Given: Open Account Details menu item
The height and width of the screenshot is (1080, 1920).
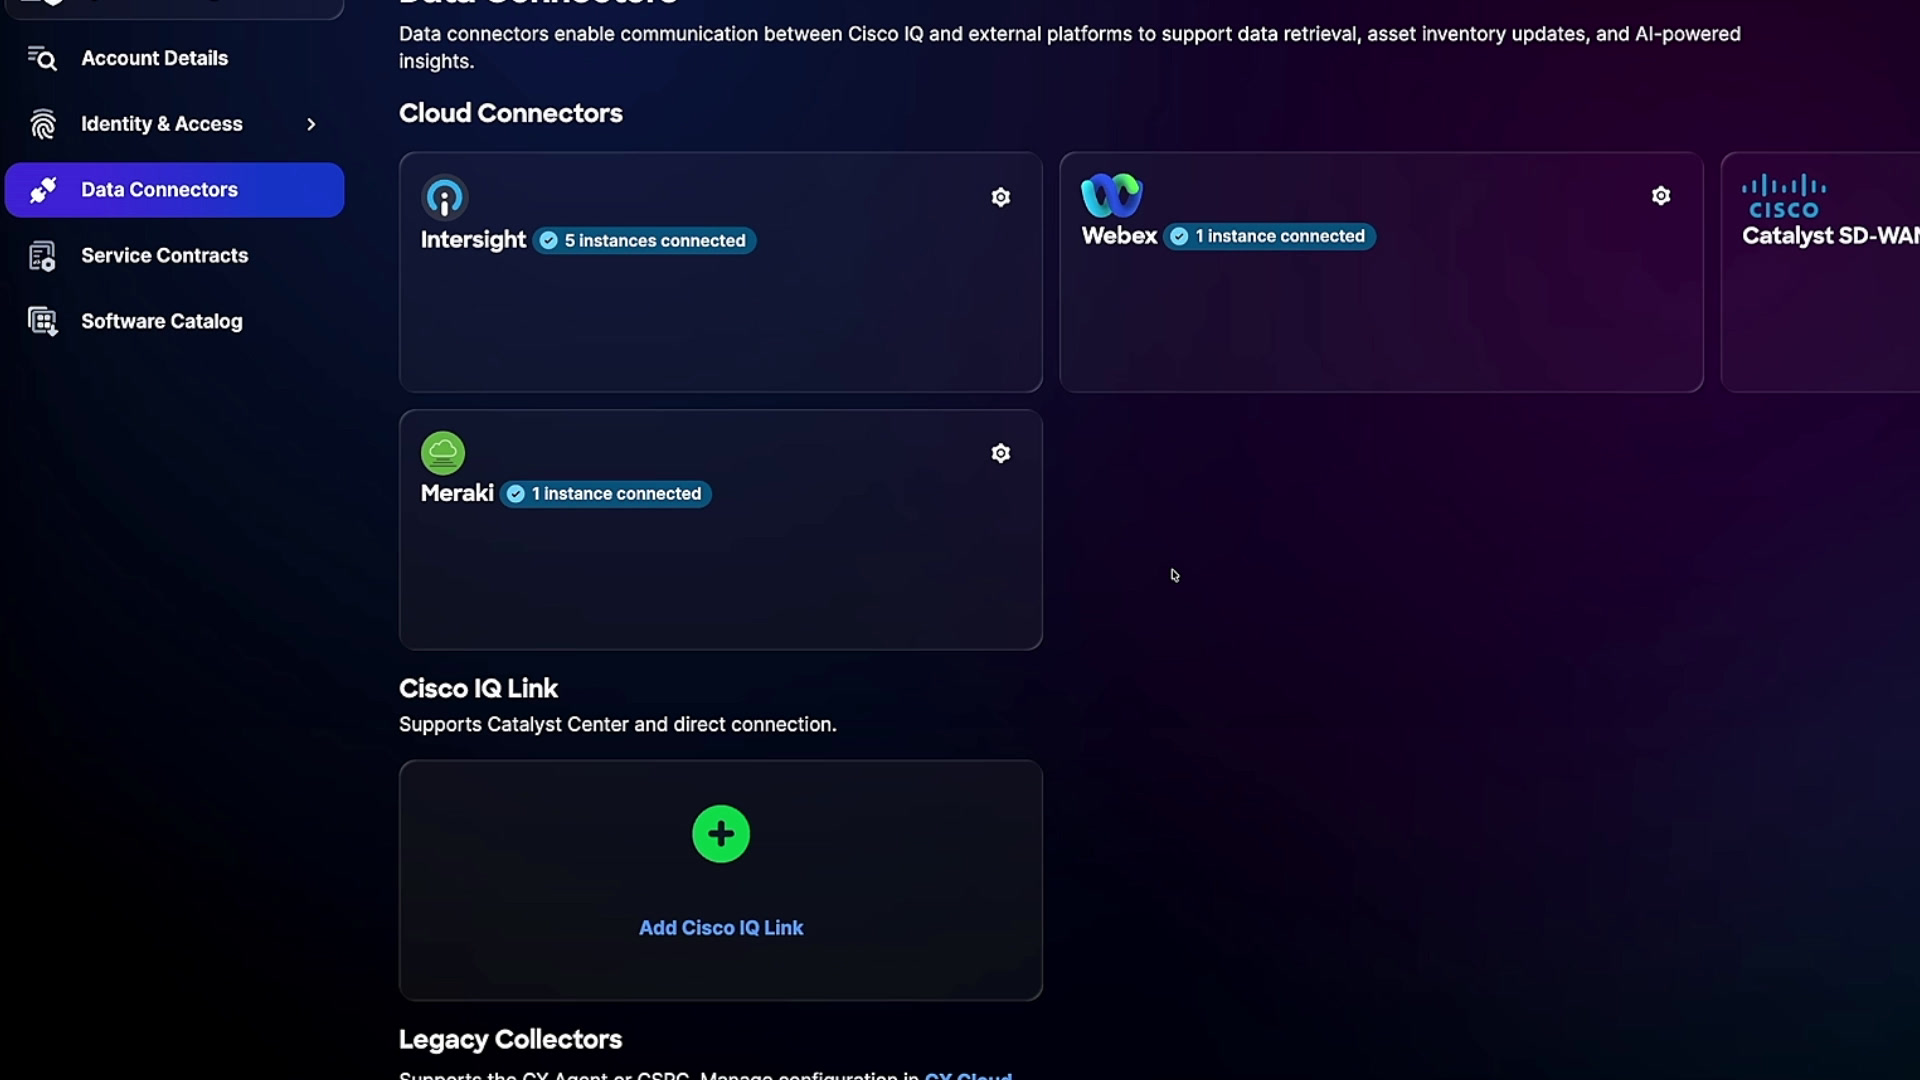Looking at the screenshot, I should click(x=174, y=58).
